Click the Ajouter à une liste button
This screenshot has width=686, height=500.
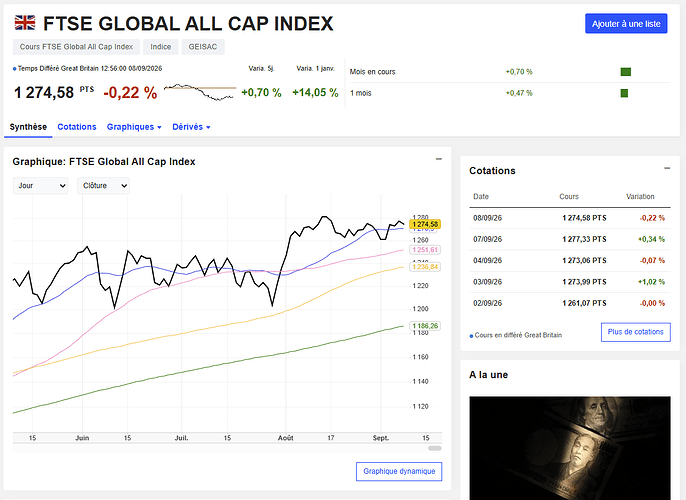click(x=626, y=24)
